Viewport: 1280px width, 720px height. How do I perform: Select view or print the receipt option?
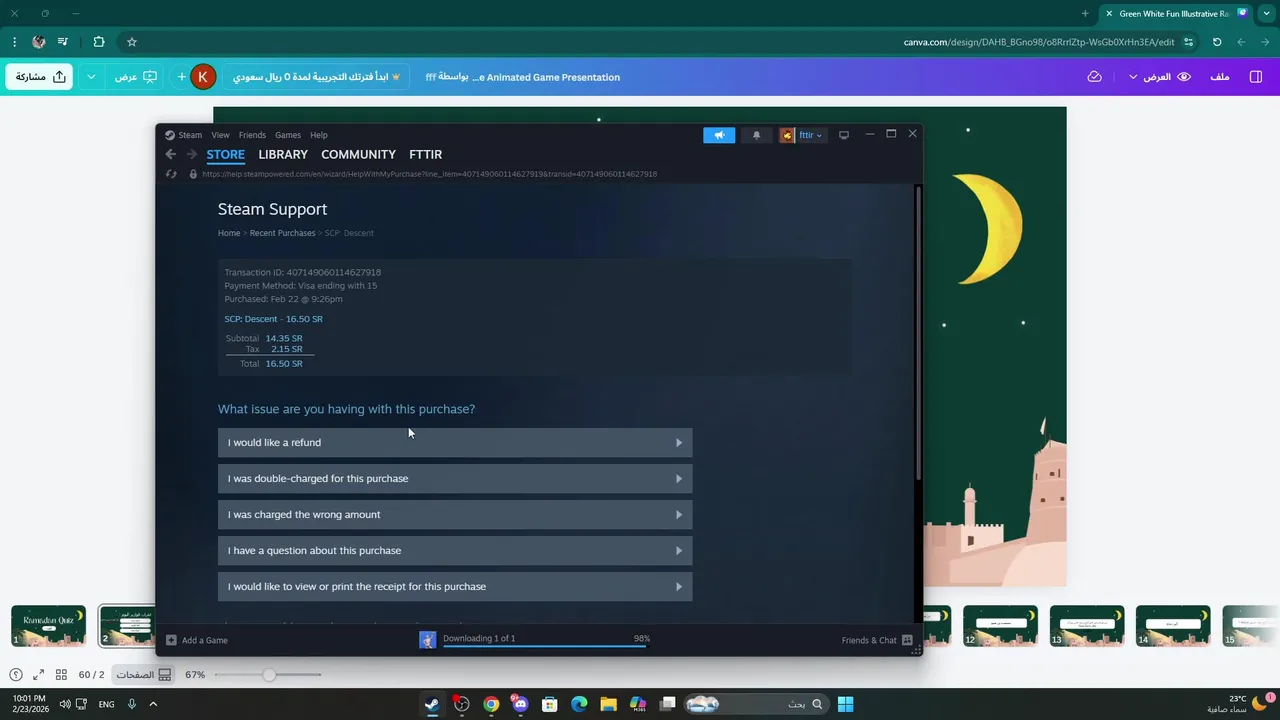[x=455, y=587]
